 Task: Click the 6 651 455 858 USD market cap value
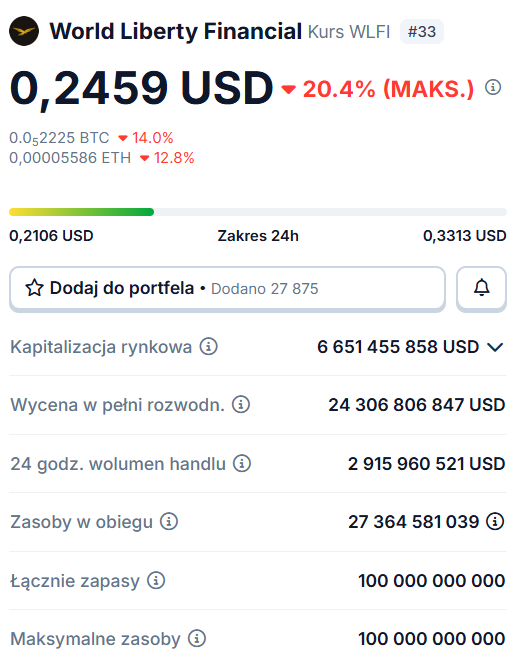[398, 347]
